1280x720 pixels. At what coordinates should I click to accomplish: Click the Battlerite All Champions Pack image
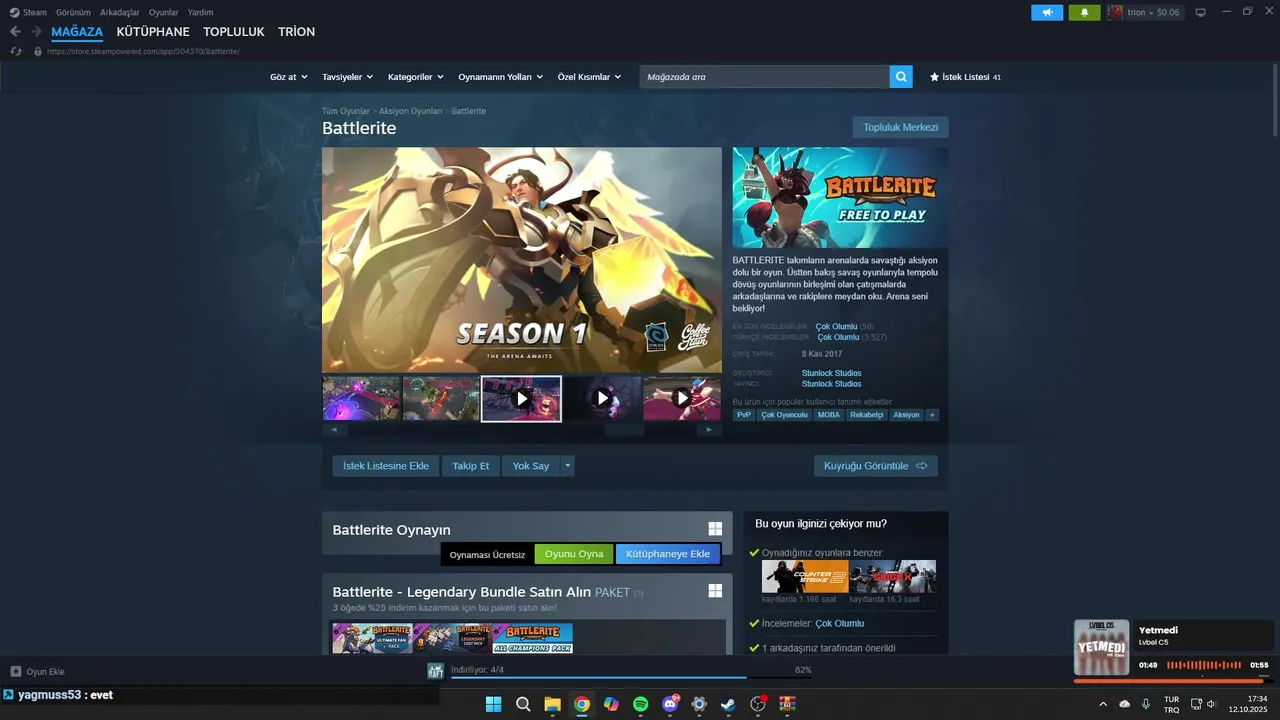point(533,638)
